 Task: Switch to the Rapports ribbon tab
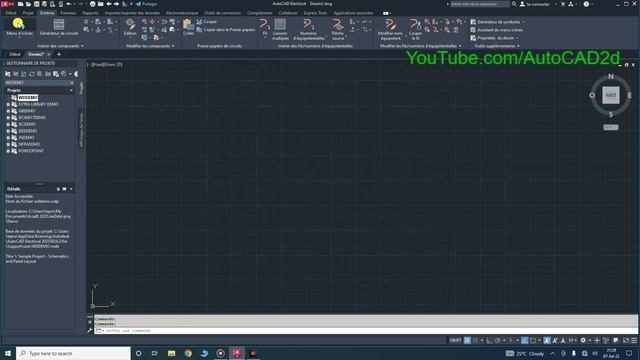[x=90, y=13]
